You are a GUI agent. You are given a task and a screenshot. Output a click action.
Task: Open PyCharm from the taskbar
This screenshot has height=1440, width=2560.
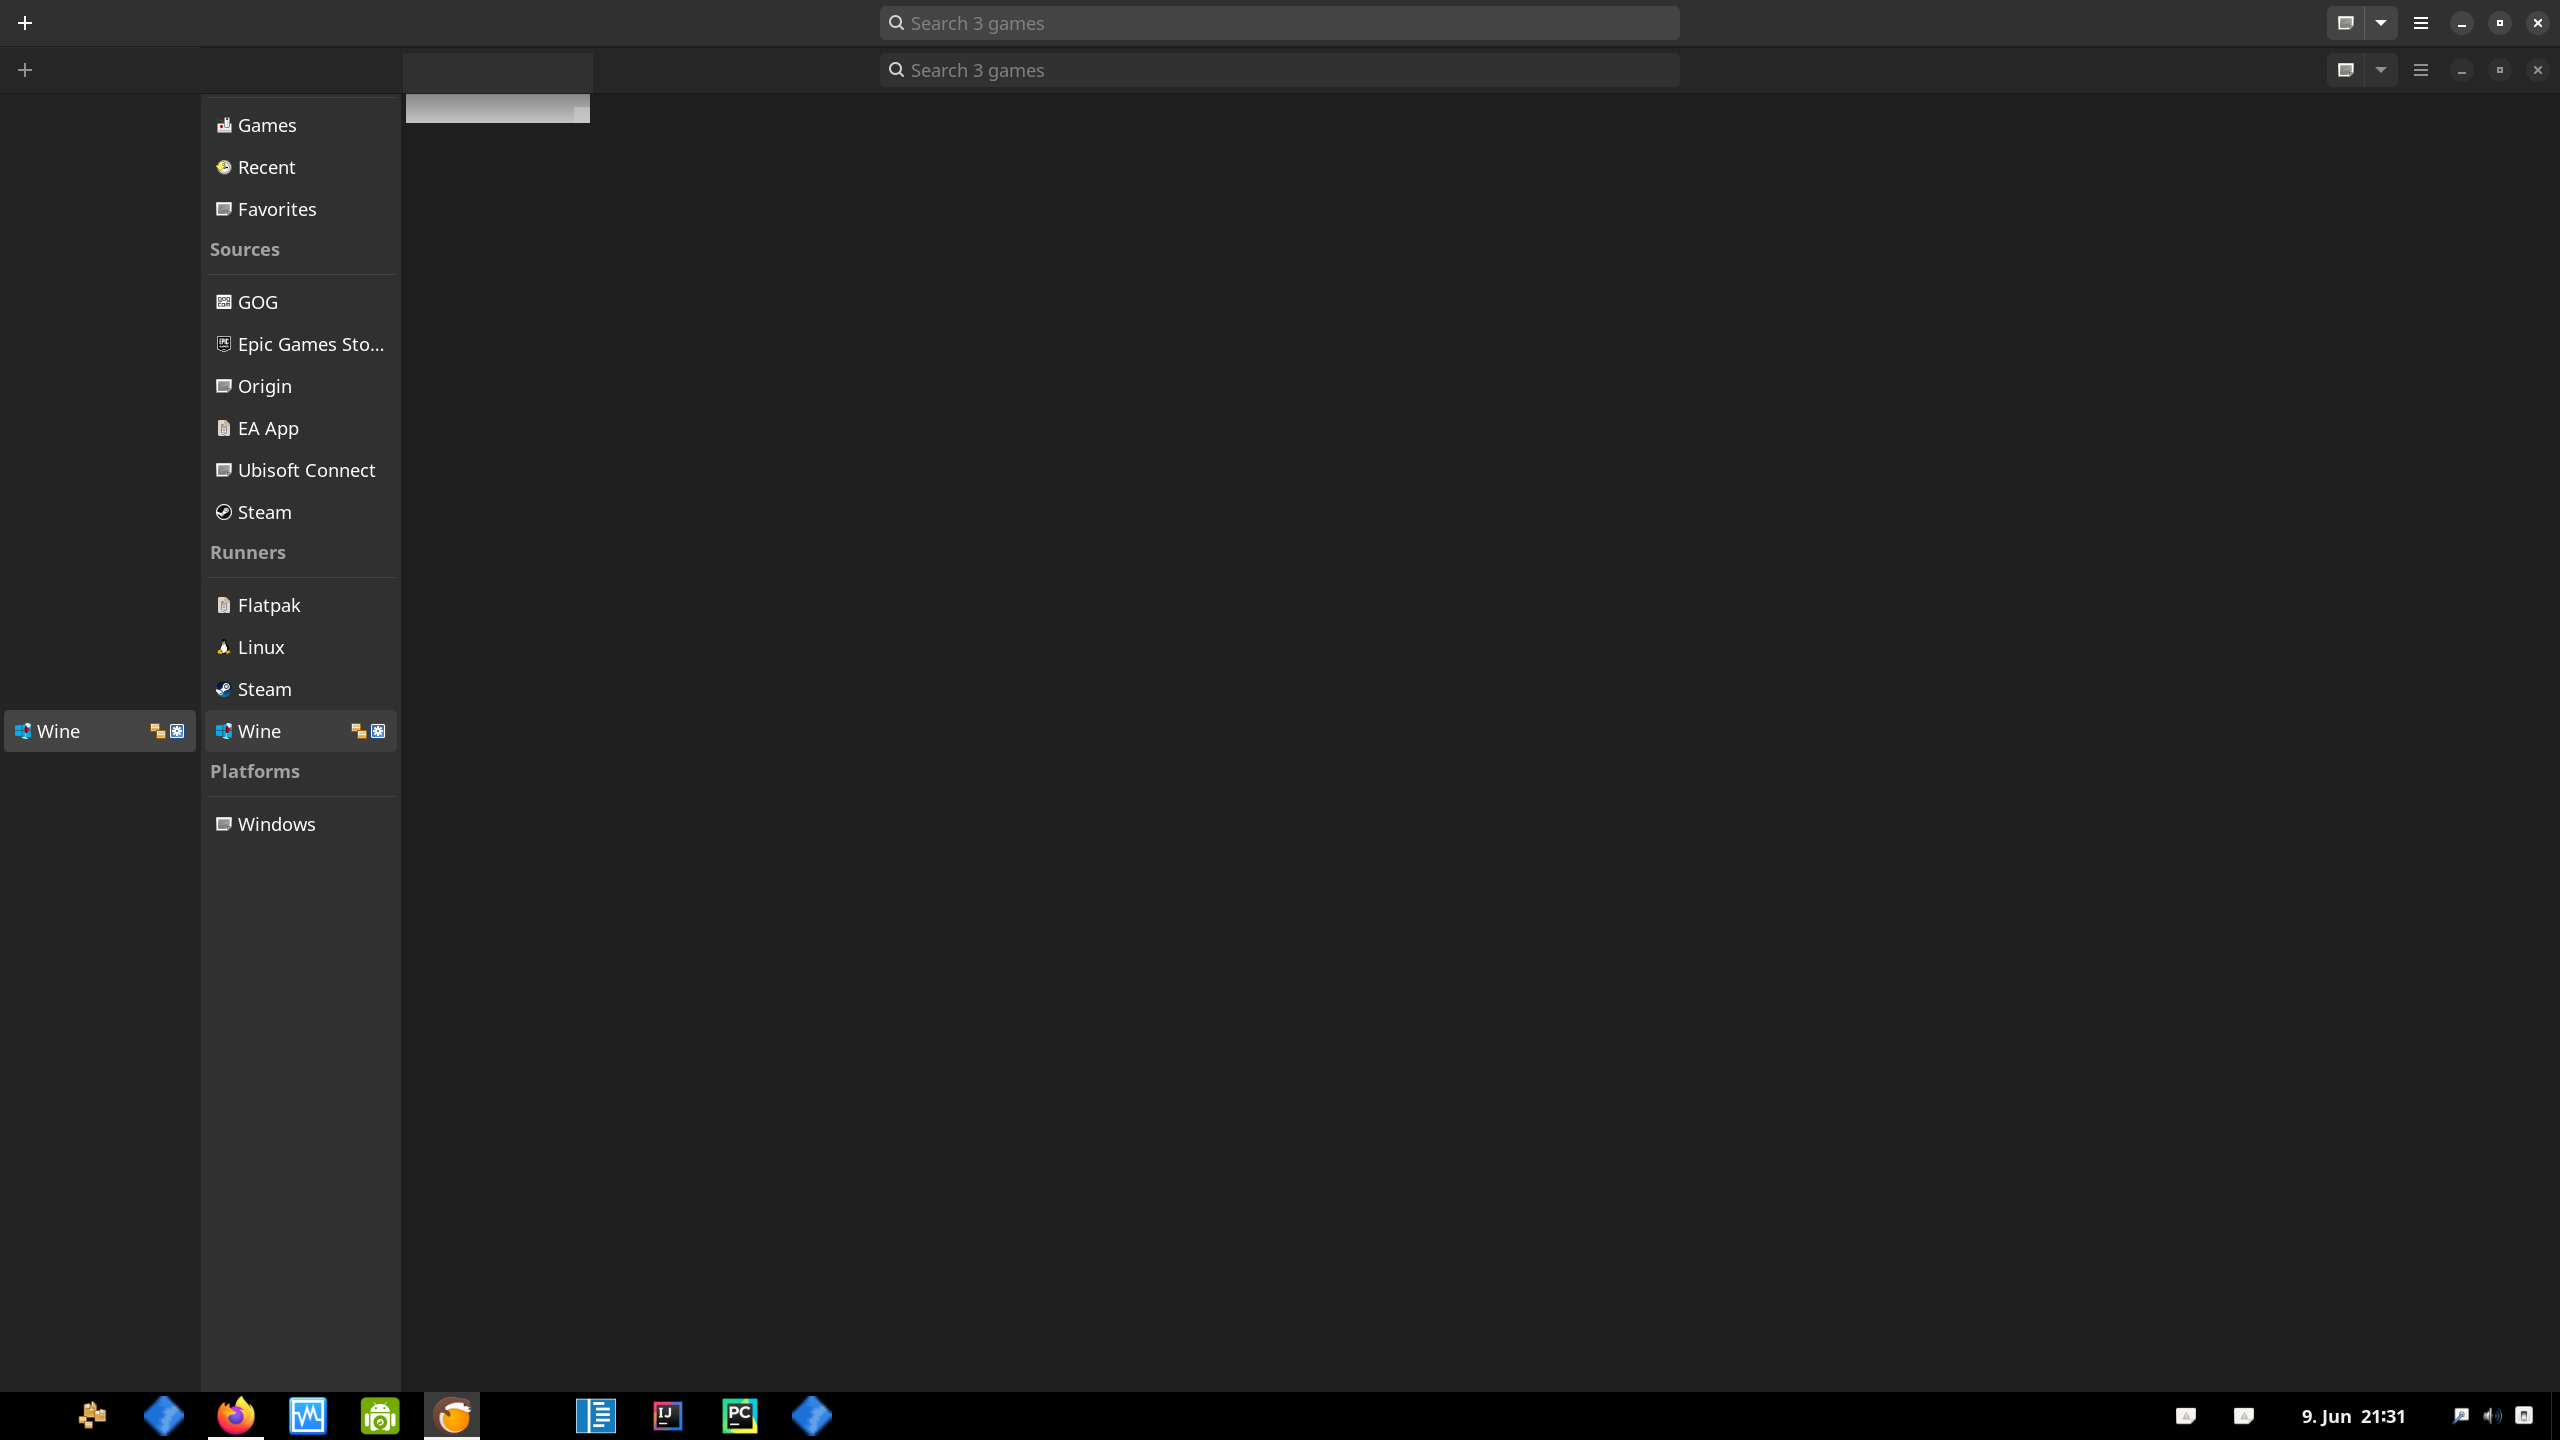738,1415
